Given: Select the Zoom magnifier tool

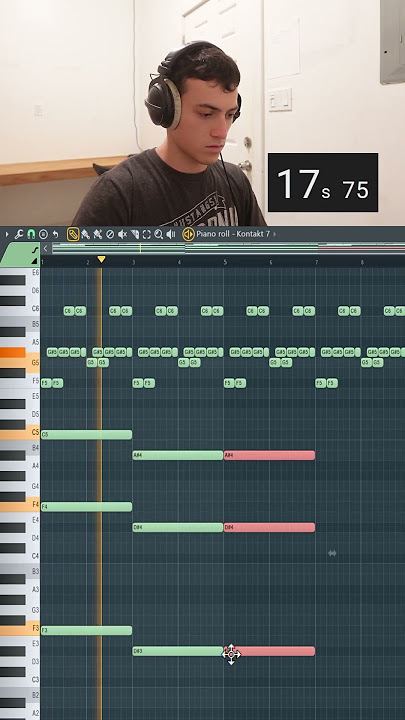Looking at the screenshot, I should click(x=158, y=234).
